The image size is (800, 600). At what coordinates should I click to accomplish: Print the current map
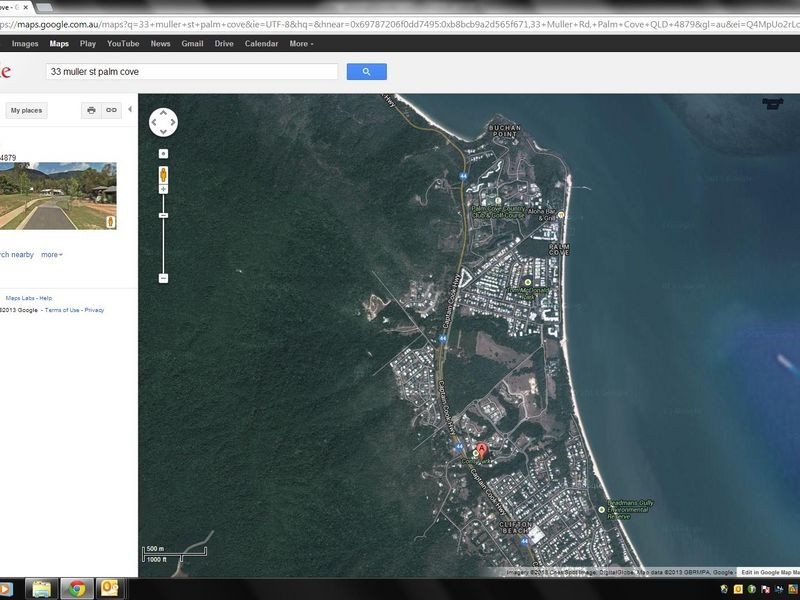point(91,110)
